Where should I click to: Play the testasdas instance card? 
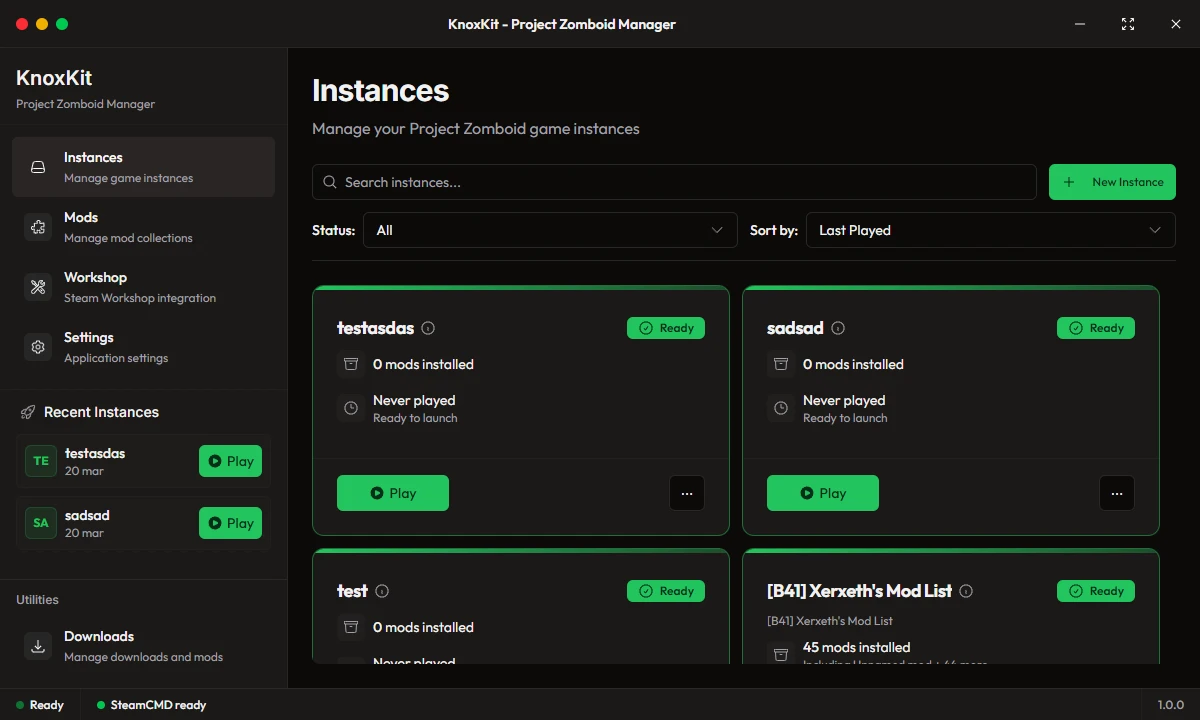[393, 493]
